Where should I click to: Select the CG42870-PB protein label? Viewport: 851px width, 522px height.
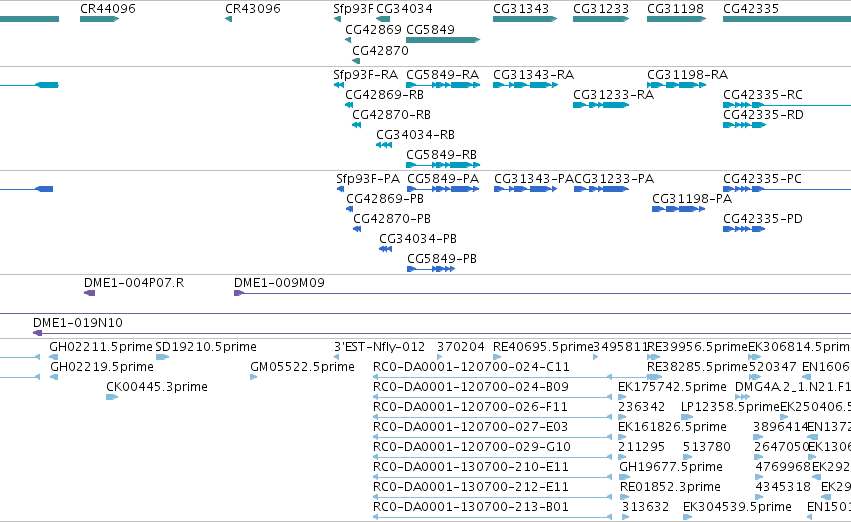pos(392,219)
